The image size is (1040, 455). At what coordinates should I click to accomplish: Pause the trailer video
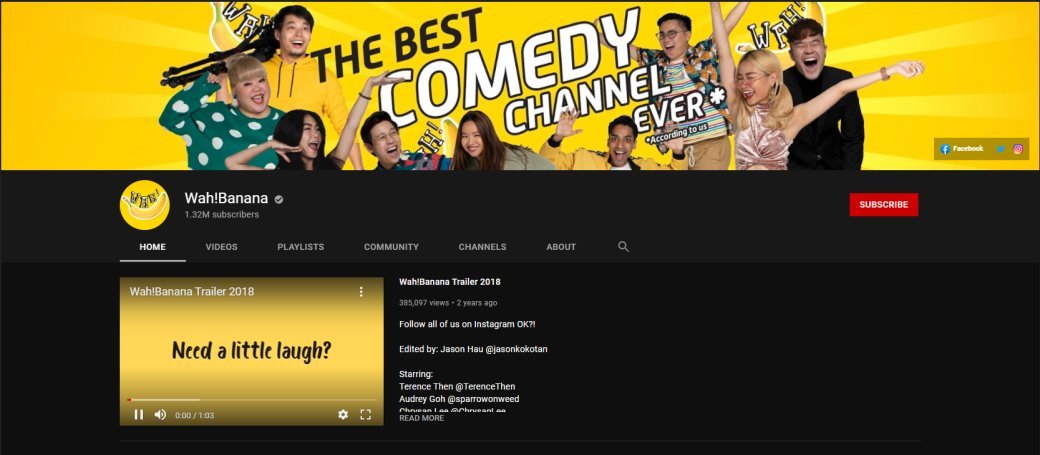139,415
